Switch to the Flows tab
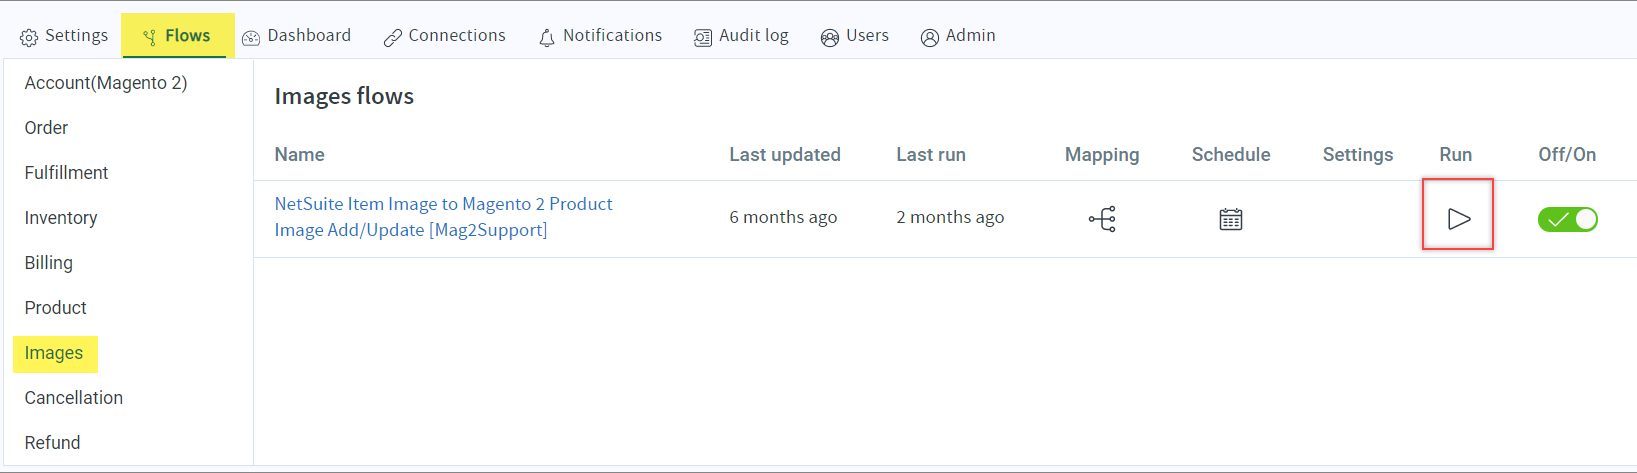1637x473 pixels. tap(178, 36)
